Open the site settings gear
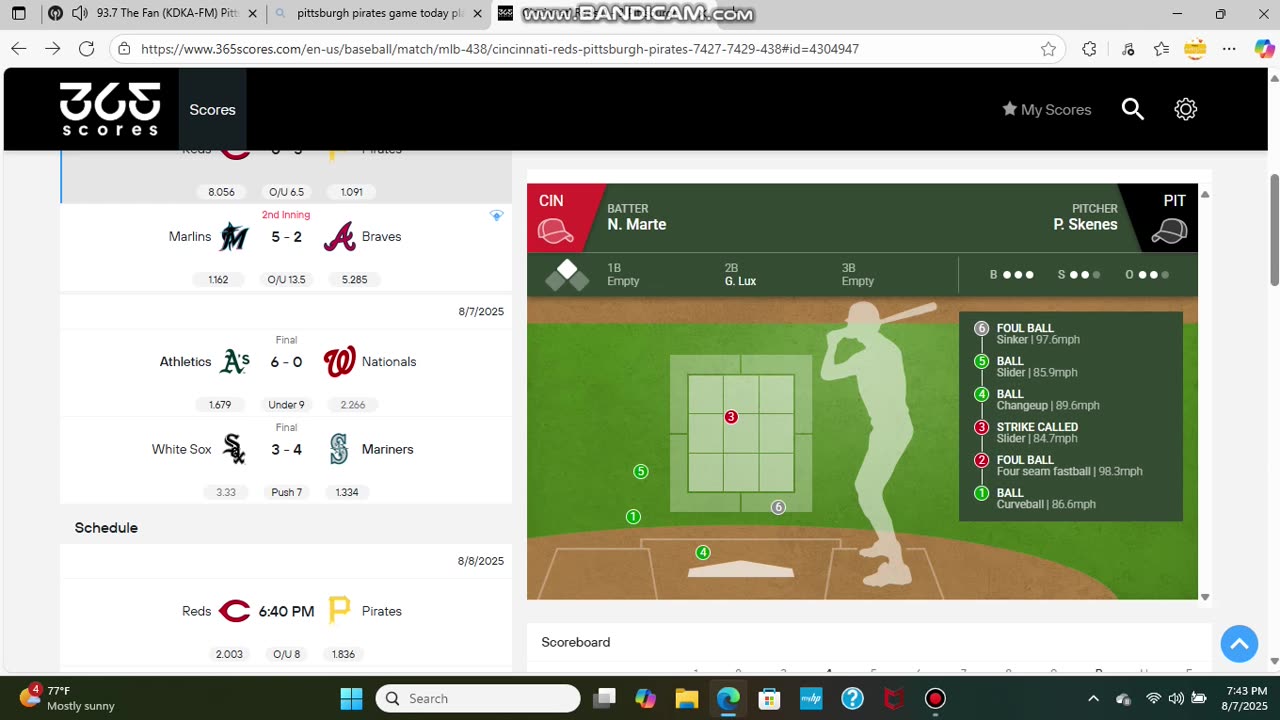This screenshot has height=720, width=1280. (x=1186, y=109)
